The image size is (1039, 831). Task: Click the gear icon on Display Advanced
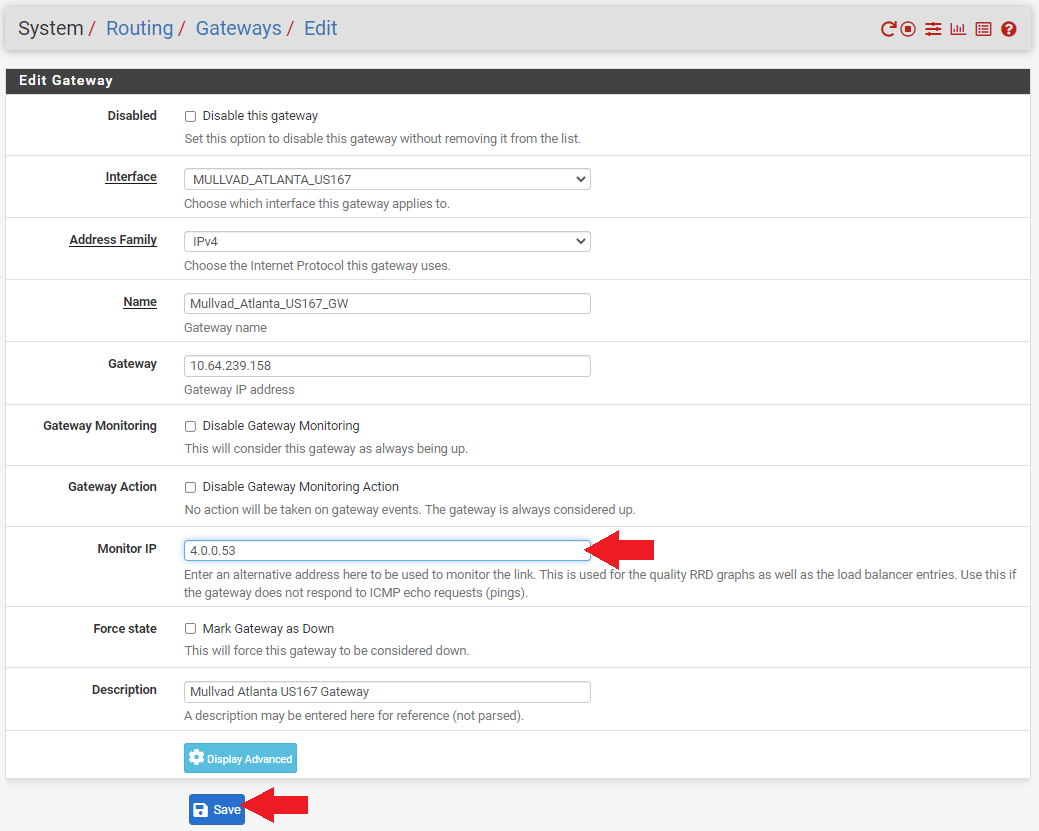196,757
